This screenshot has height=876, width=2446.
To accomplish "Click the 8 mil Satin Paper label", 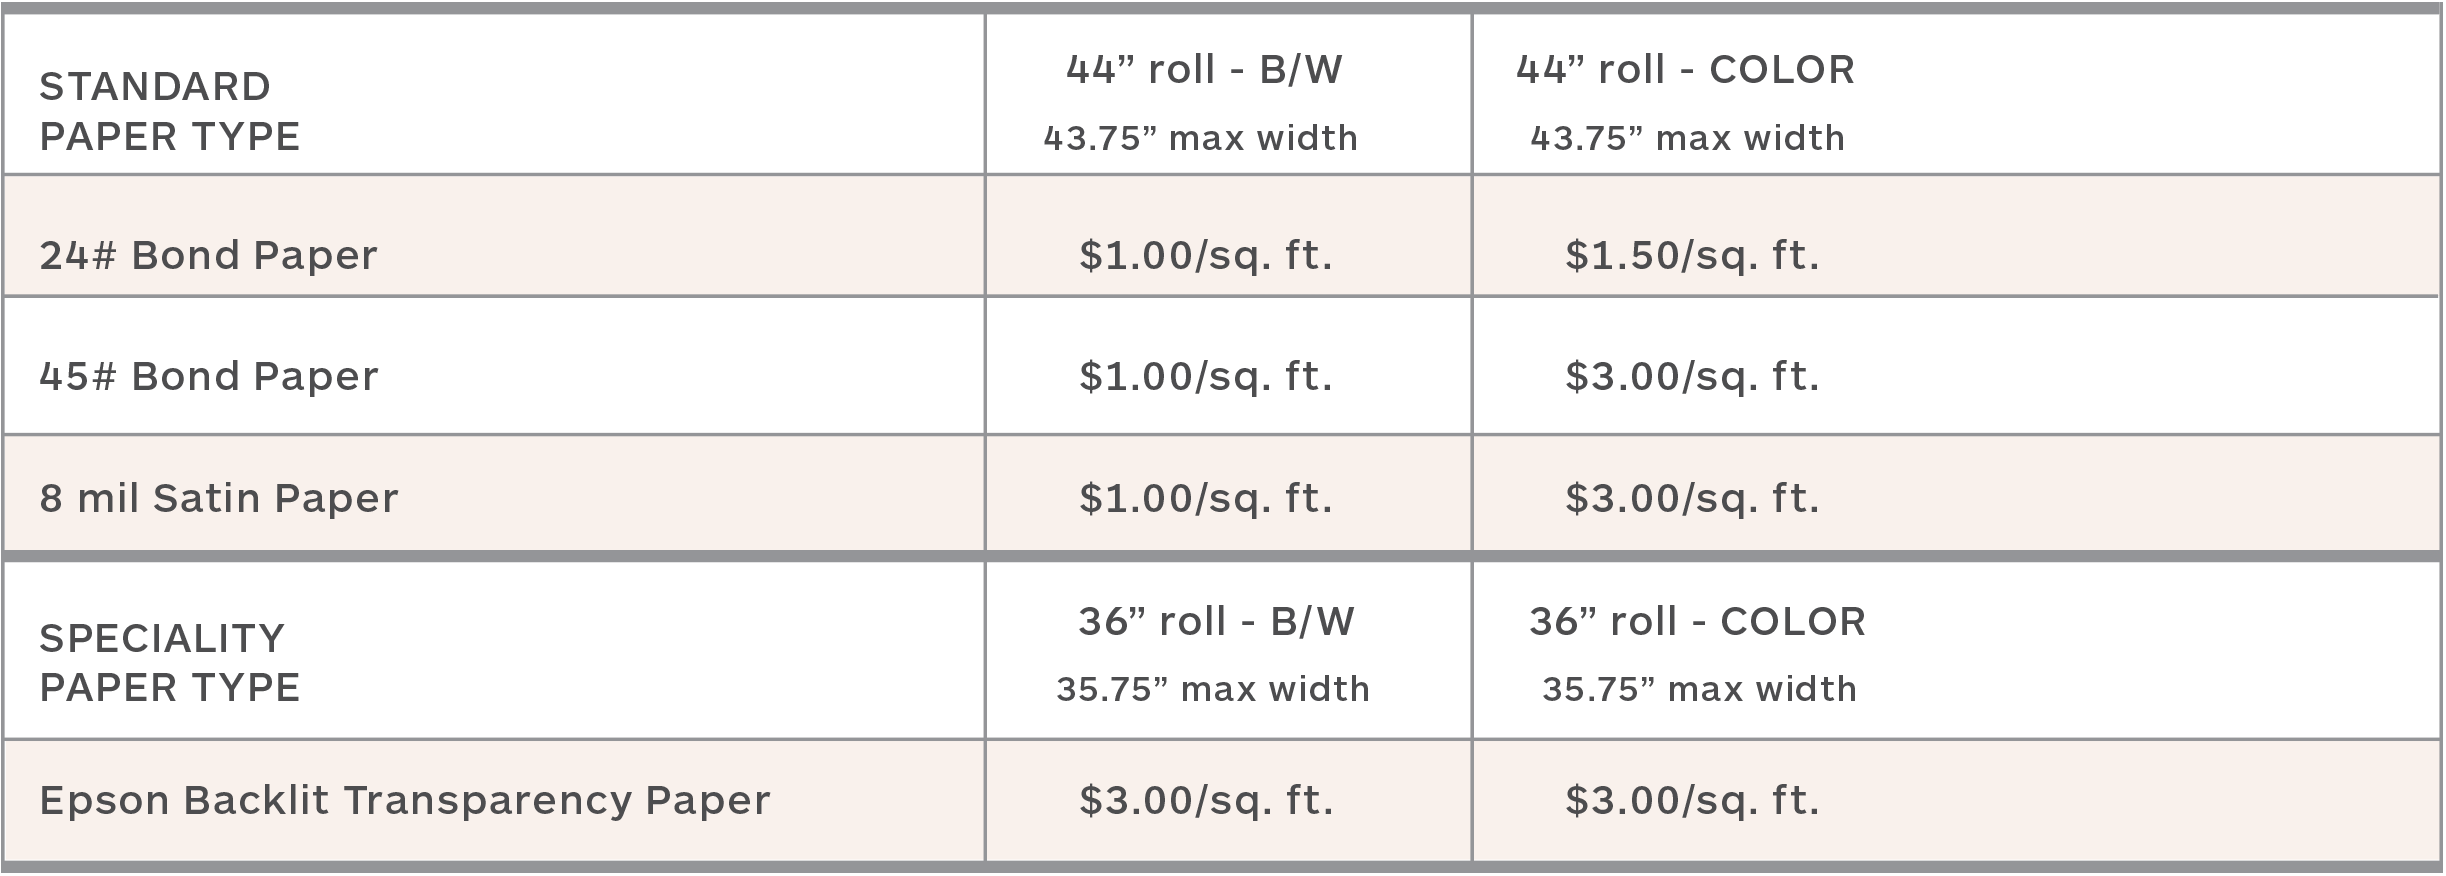I will tap(218, 497).
